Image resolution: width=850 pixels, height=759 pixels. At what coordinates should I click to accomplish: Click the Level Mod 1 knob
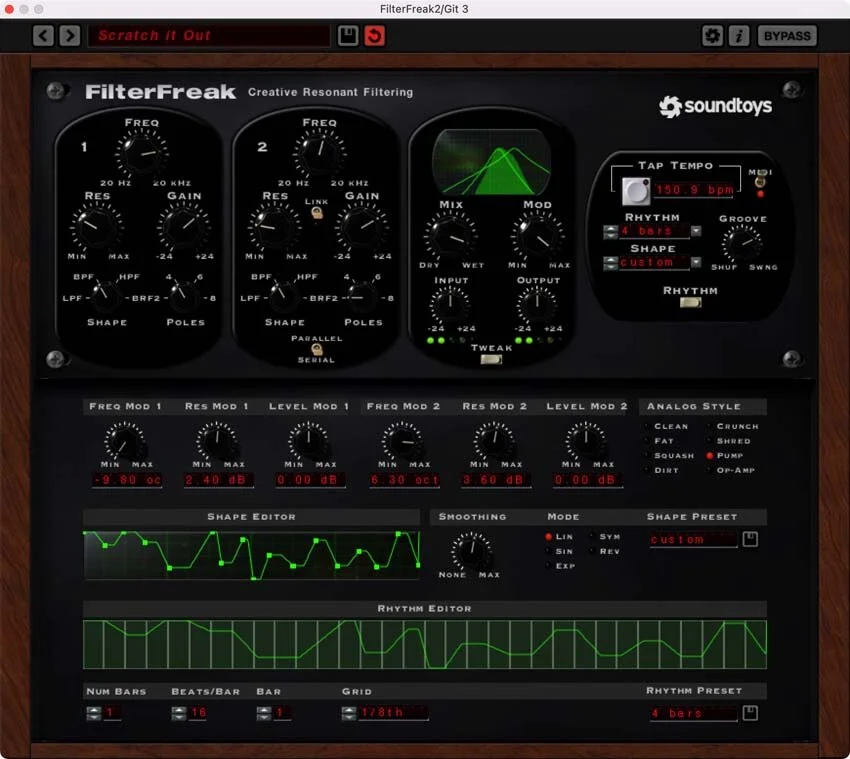coord(308,442)
